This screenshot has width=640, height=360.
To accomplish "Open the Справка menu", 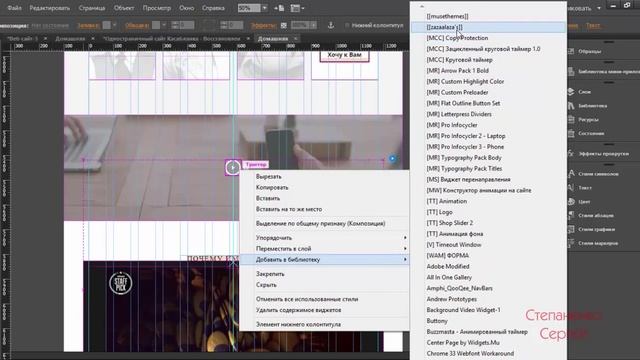I will tap(213, 8).
